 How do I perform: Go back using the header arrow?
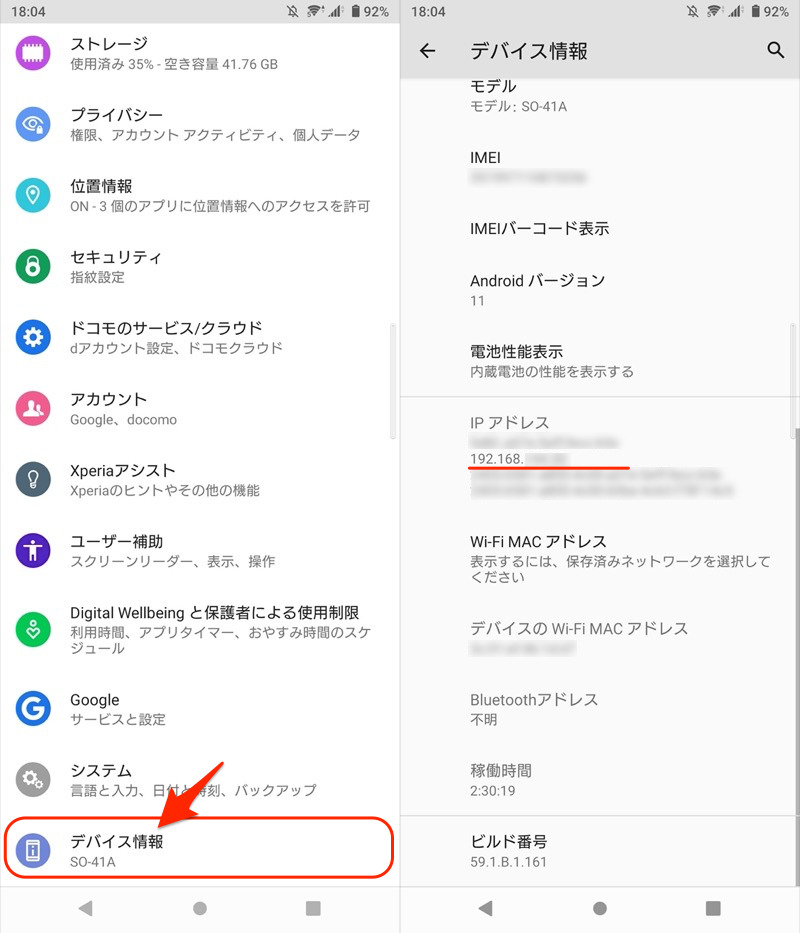pos(427,51)
